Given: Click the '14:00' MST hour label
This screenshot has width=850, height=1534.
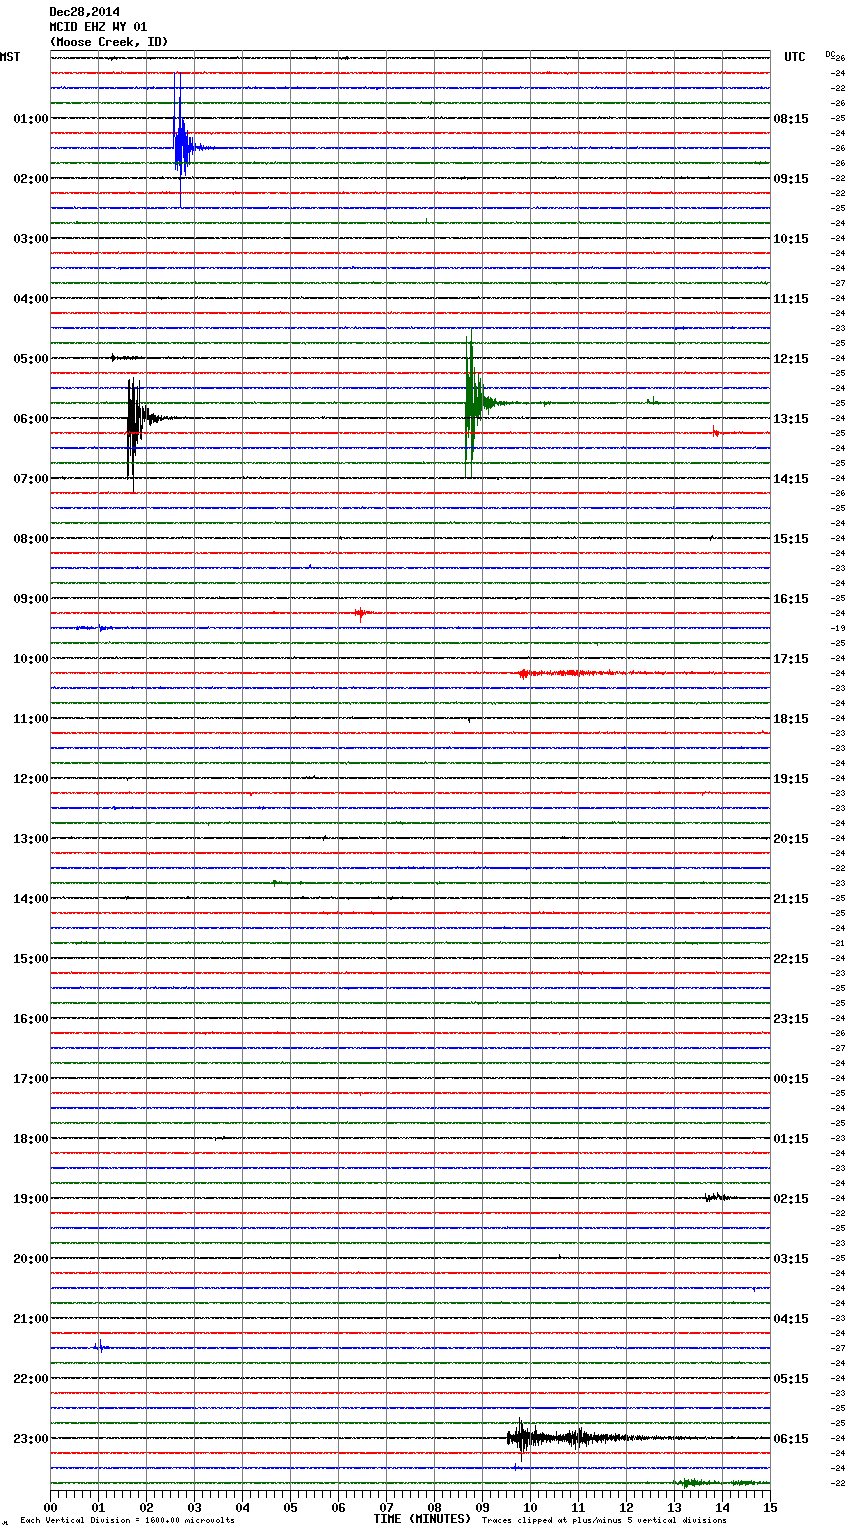Looking at the screenshot, I should click(31, 898).
